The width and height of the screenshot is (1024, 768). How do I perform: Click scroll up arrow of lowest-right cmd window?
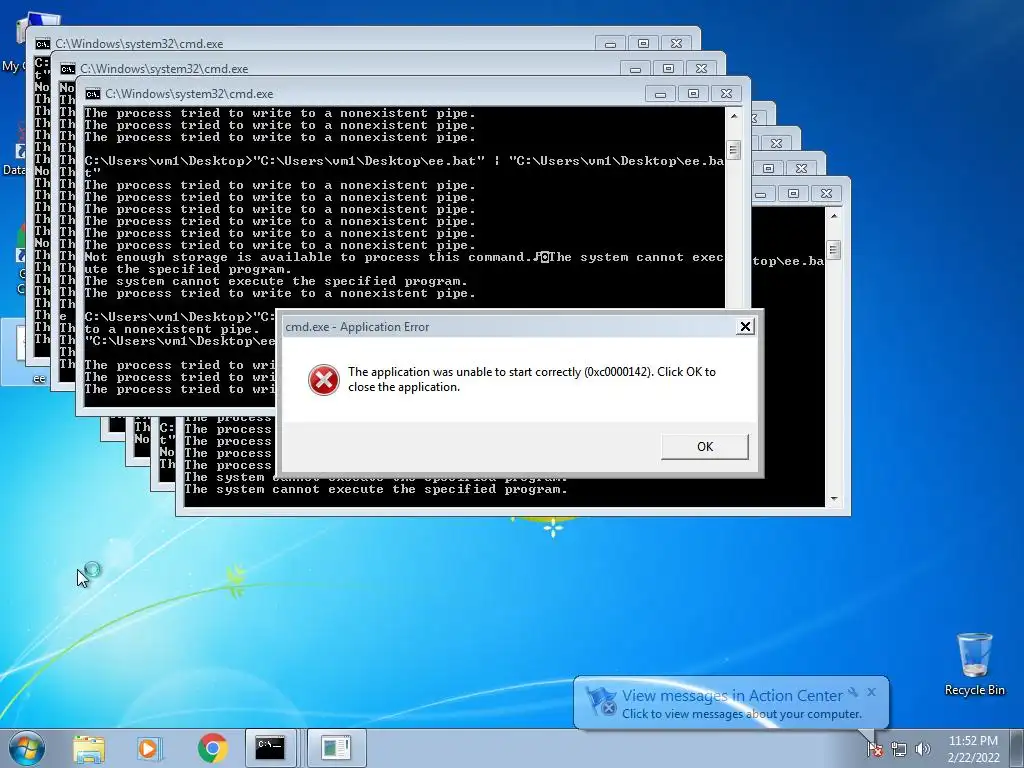click(834, 216)
